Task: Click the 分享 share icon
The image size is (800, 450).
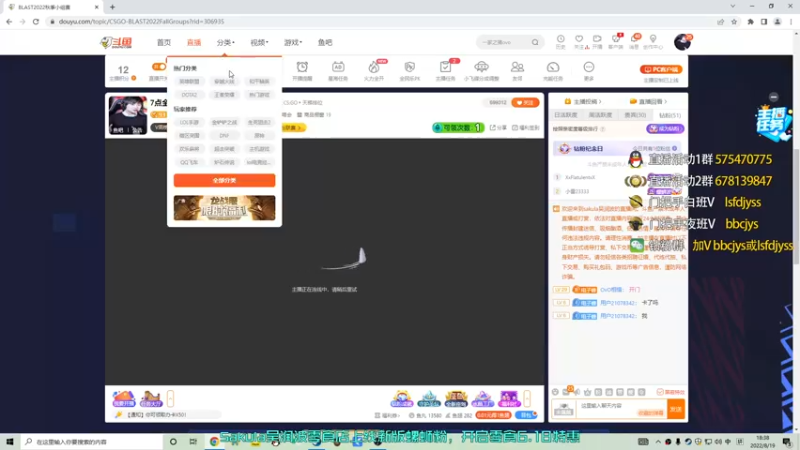Action: coord(498,128)
